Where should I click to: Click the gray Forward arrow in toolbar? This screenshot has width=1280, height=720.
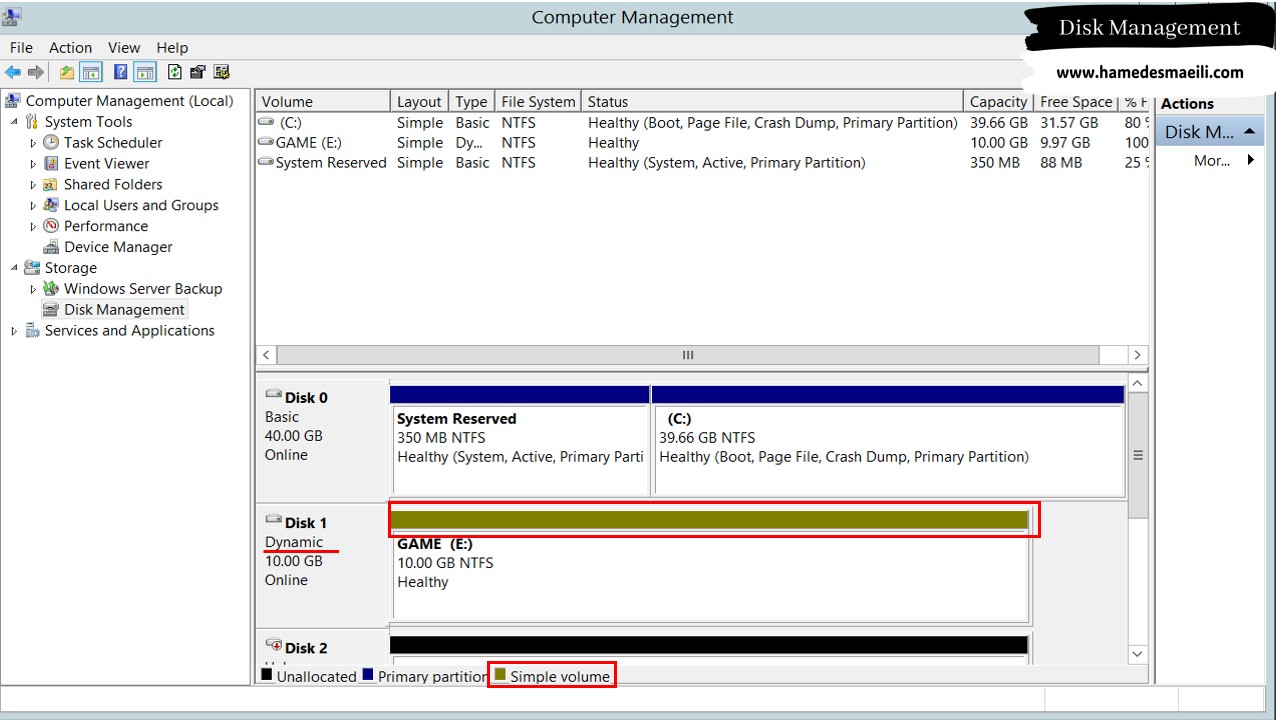[x=36, y=72]
